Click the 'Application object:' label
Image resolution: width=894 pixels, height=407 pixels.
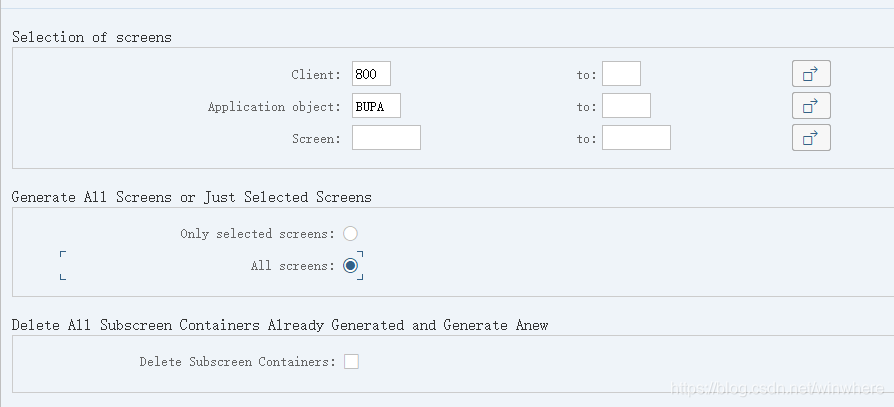point(274,107)
